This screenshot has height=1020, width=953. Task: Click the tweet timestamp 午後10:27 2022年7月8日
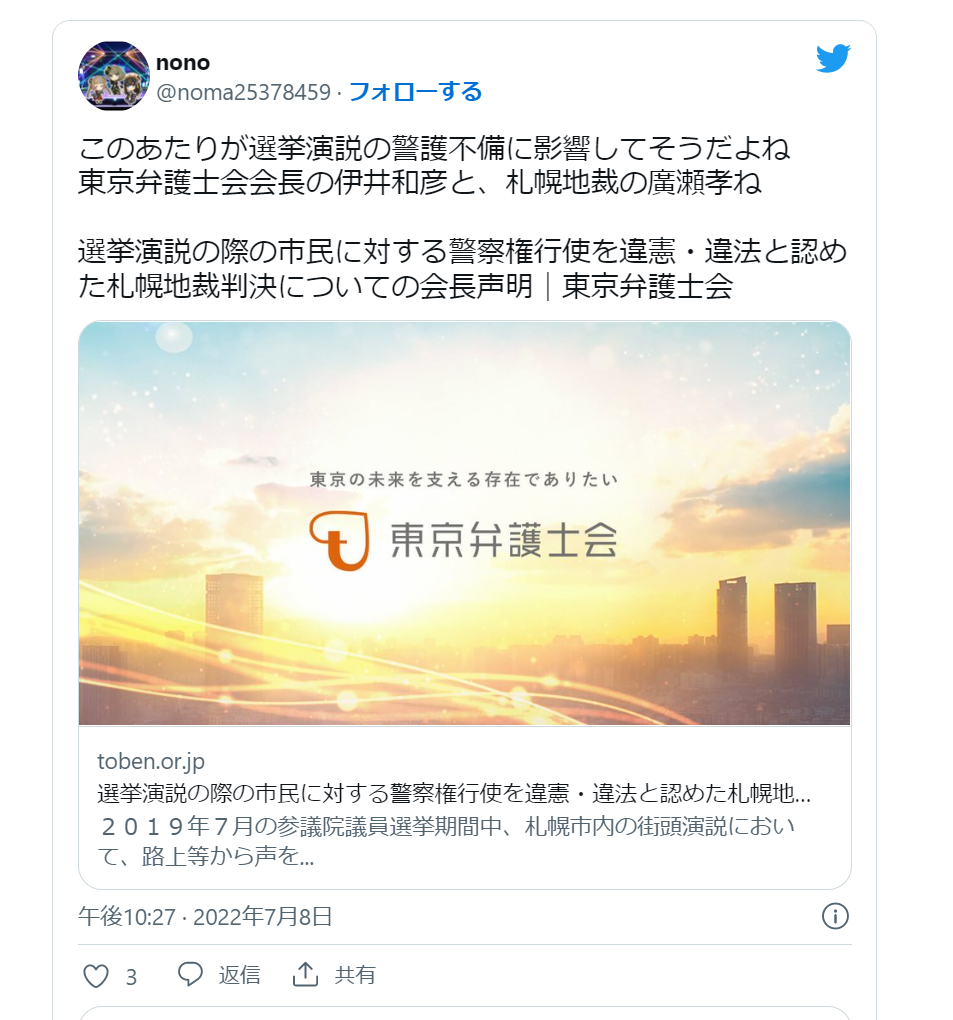(x=206, y=917)
